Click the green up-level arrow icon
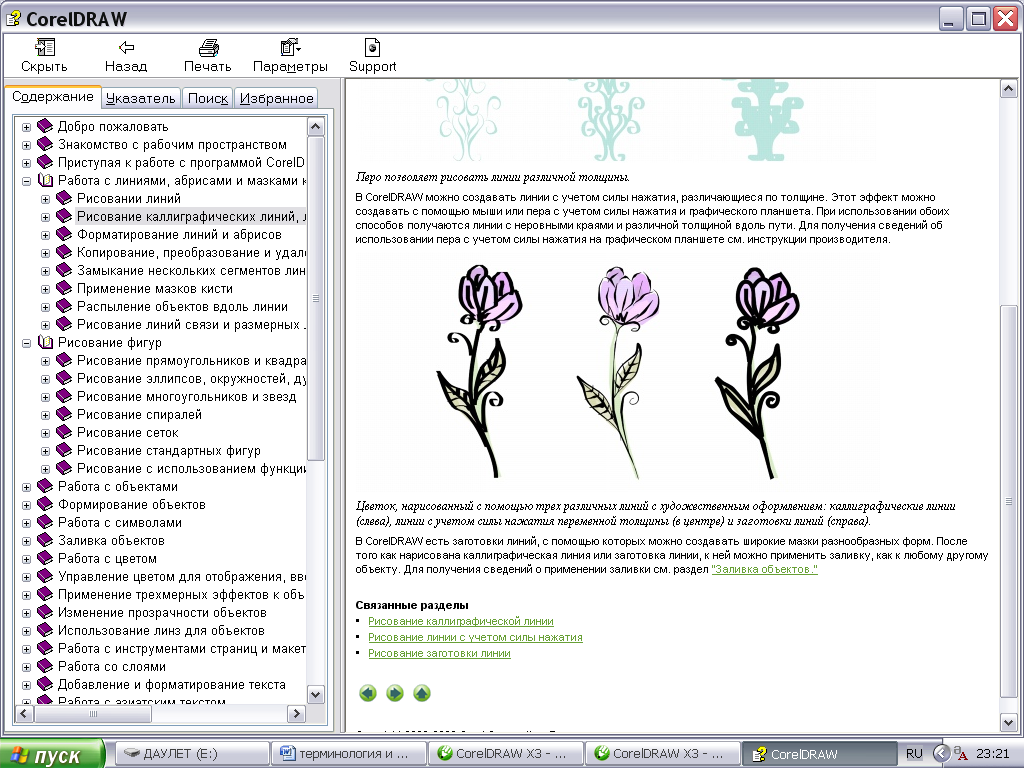1024x768 pixels. point(422,693)
